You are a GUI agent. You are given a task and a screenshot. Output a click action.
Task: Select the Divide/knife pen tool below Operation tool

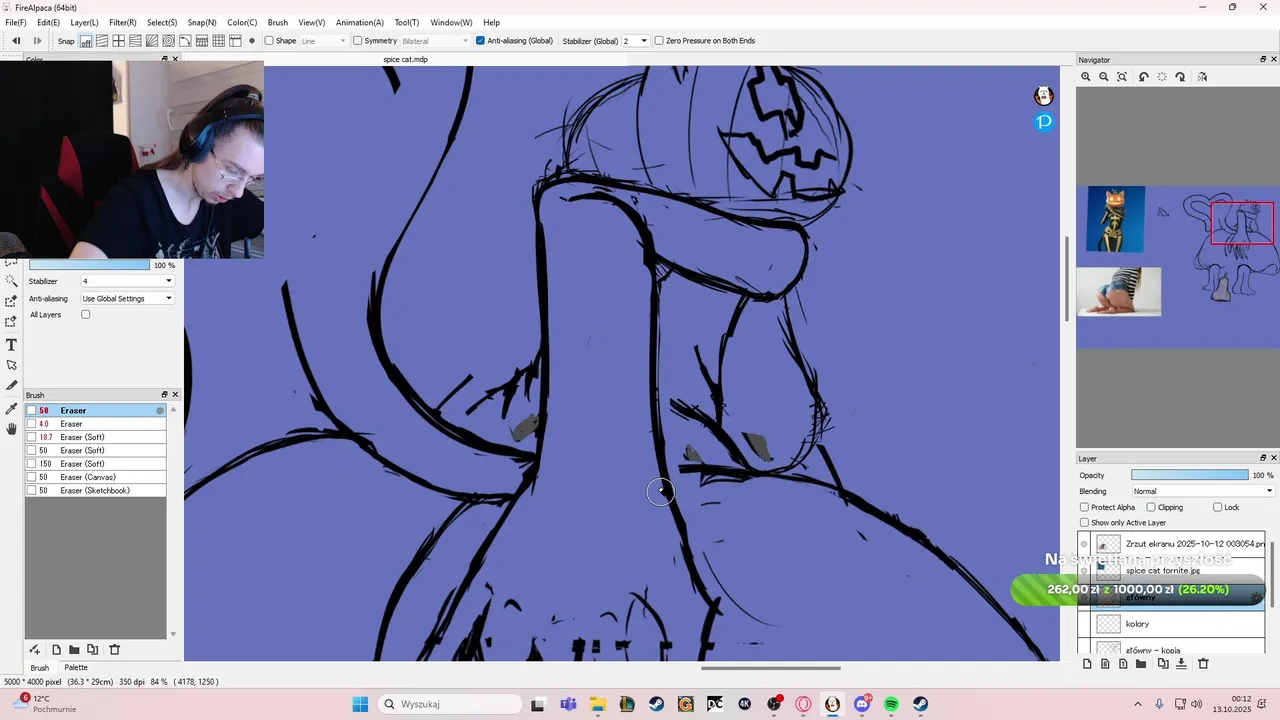point(11,386)
